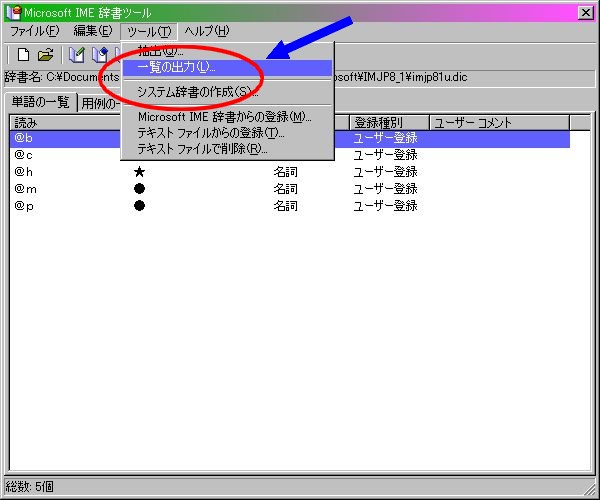Viewport: 600px width, 500px height.
Task: Open the ヘルプ(H) menu
Action: click(207, 31)
